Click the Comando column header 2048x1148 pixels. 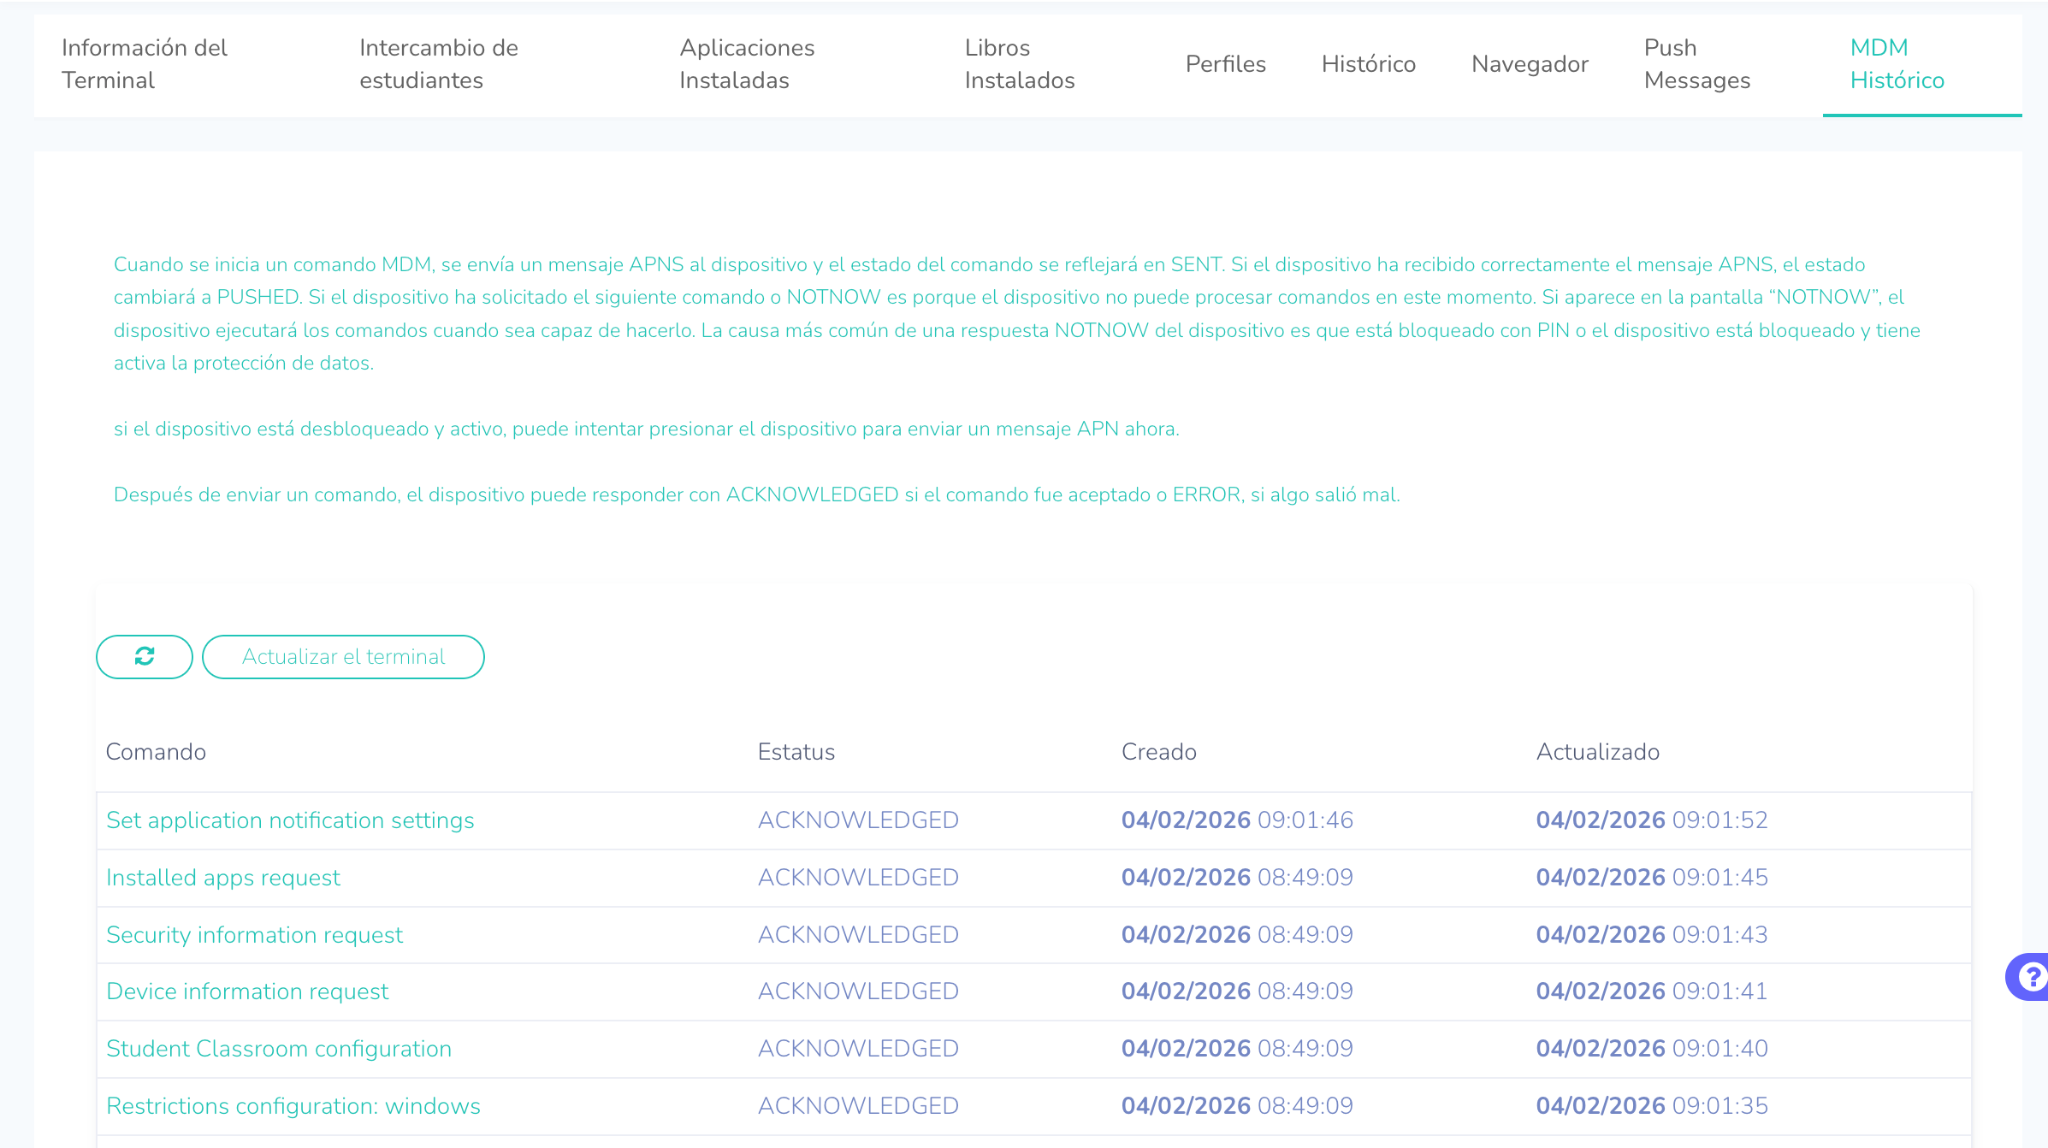pos(156,752)
